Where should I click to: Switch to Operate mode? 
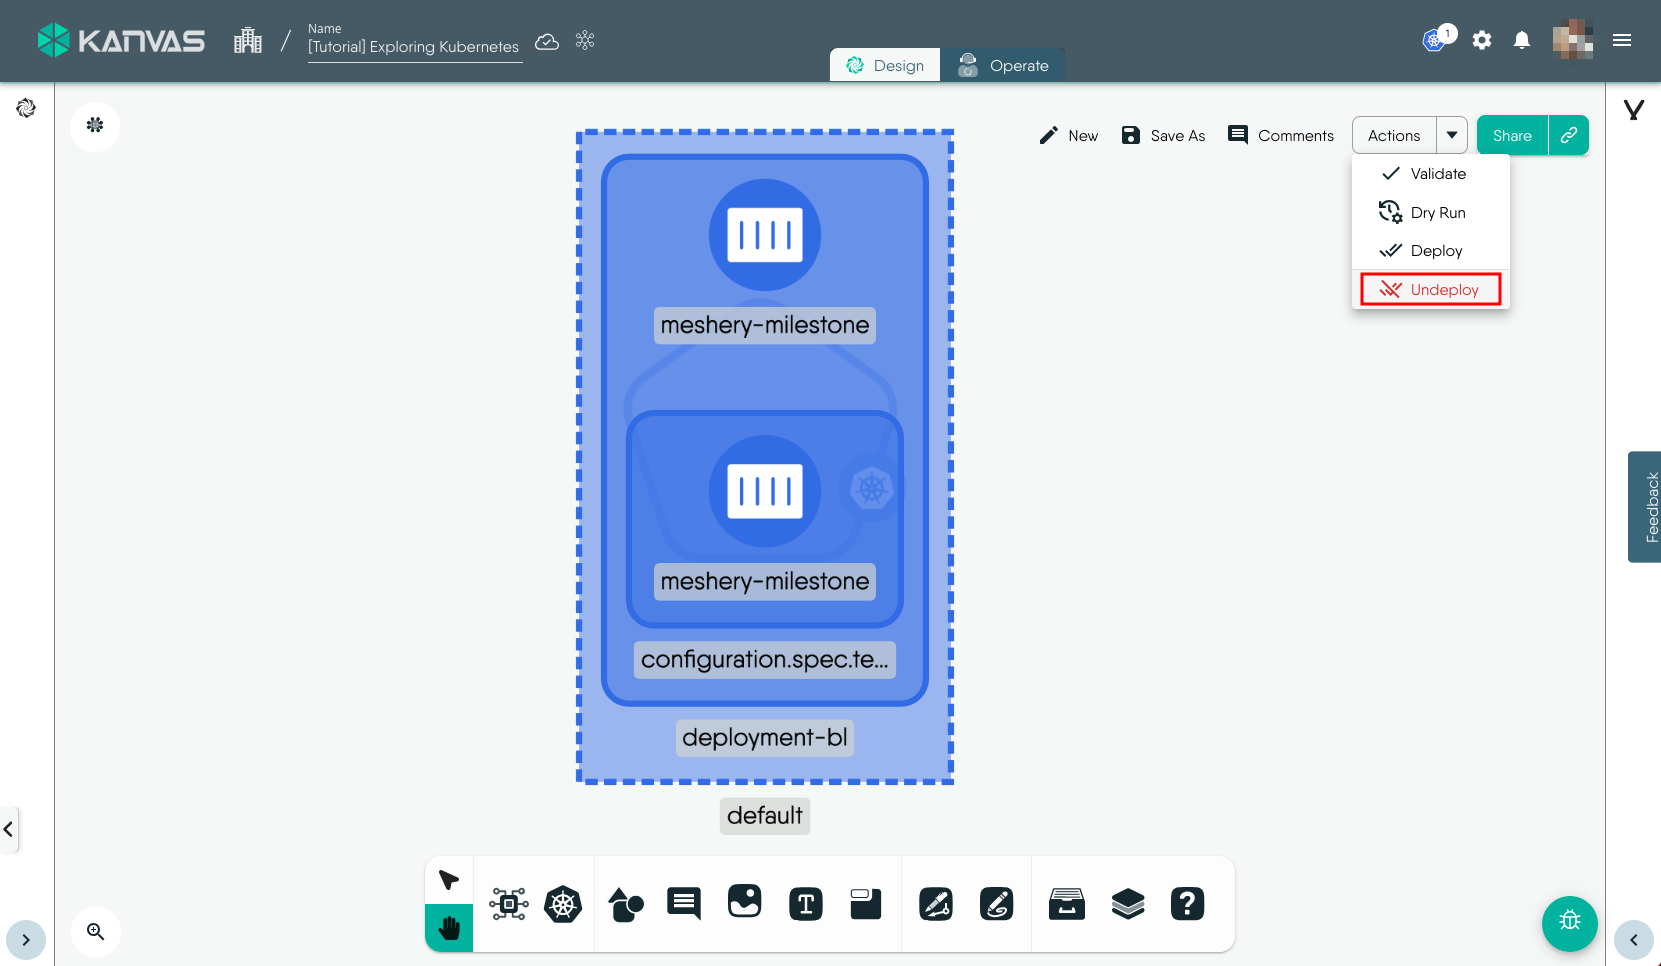click(x=1003, y=66)
